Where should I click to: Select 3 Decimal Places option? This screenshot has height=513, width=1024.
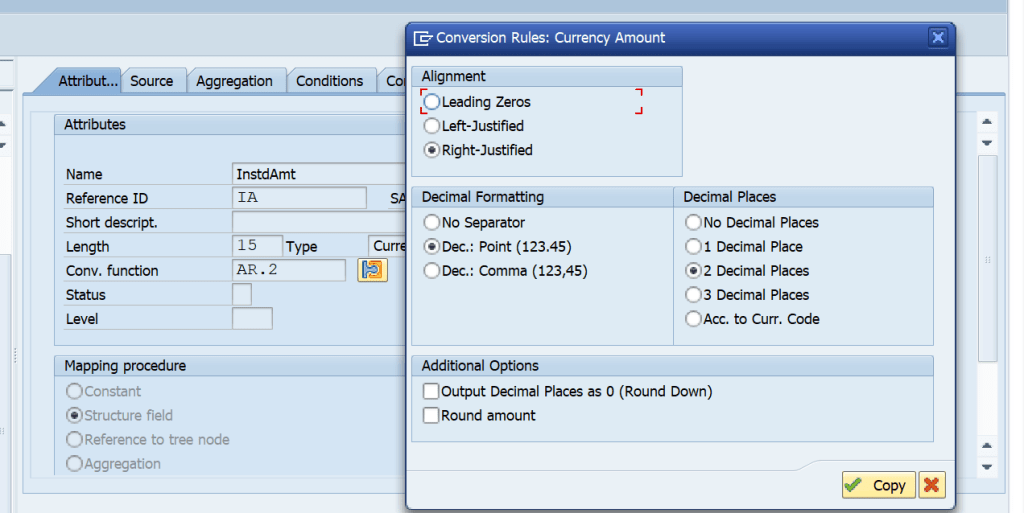click(693, 295)
